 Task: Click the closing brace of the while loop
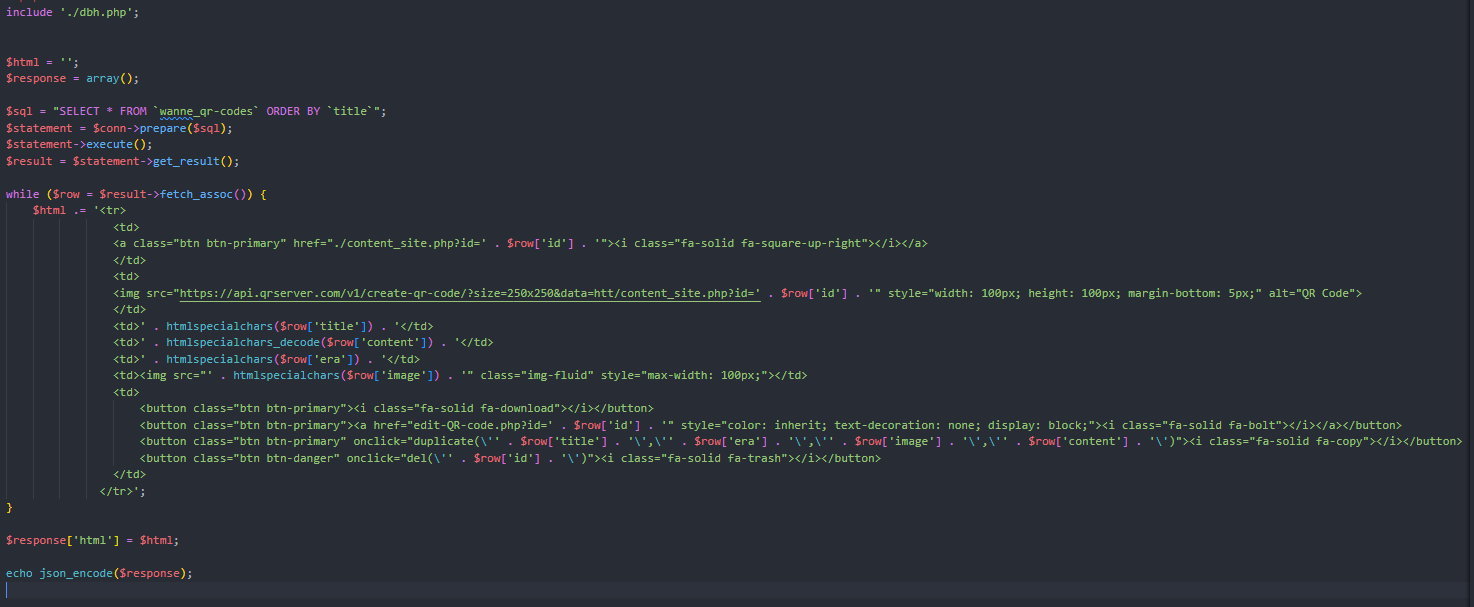click(x=7, y=506)
